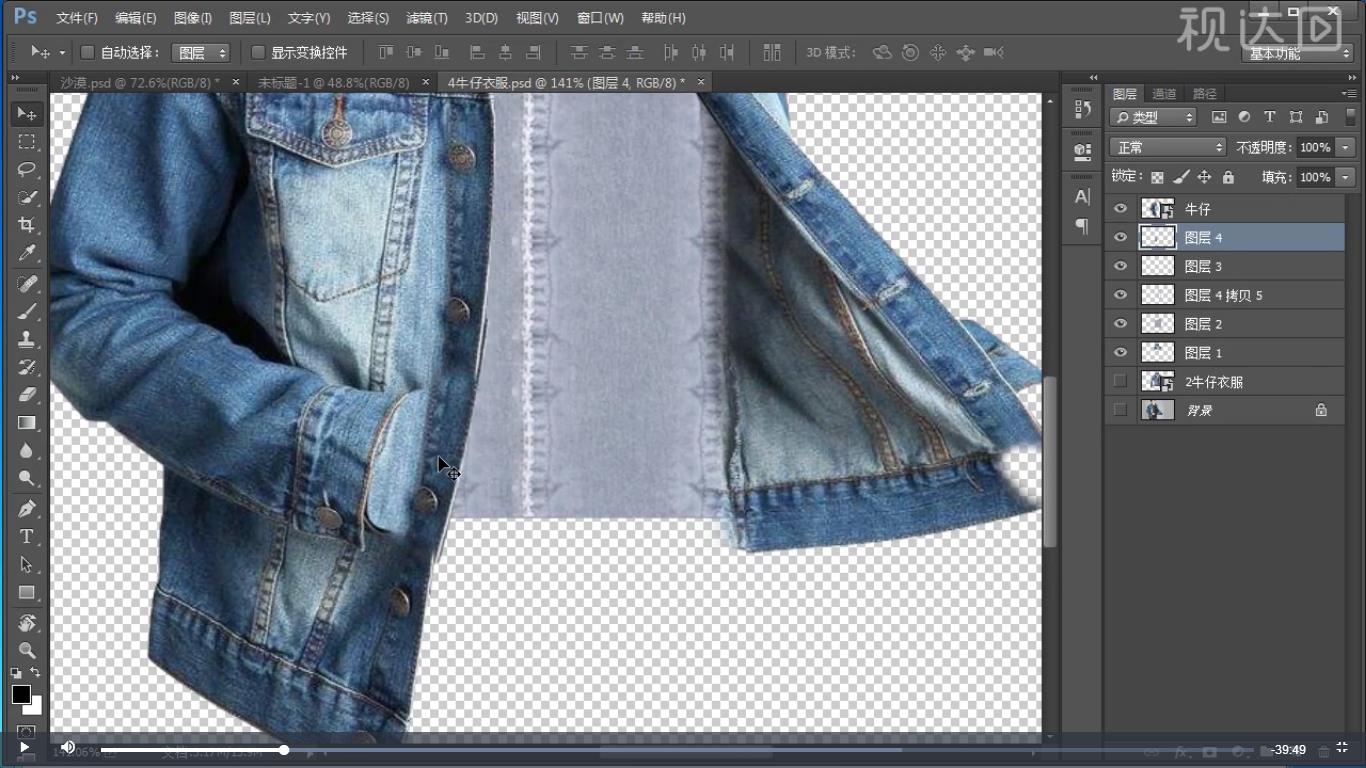Activate the Zoom tool in toolbar
Screen dimensions: 1366x768
pyautogui.click(x=27, y=650)
